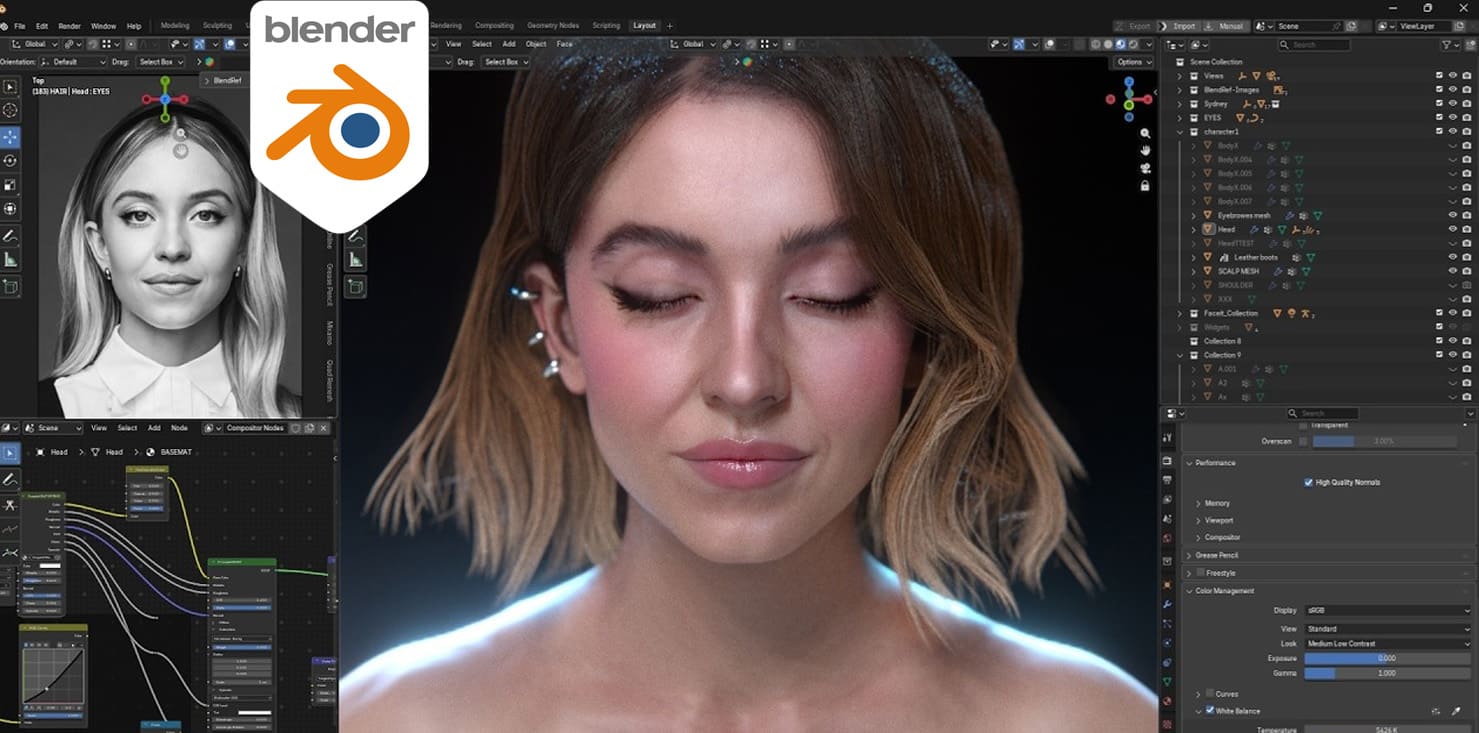The width and height of the screenshot is (1479, 733).
Task: Collapse the Color Management panel
Action: (1190, 591)
